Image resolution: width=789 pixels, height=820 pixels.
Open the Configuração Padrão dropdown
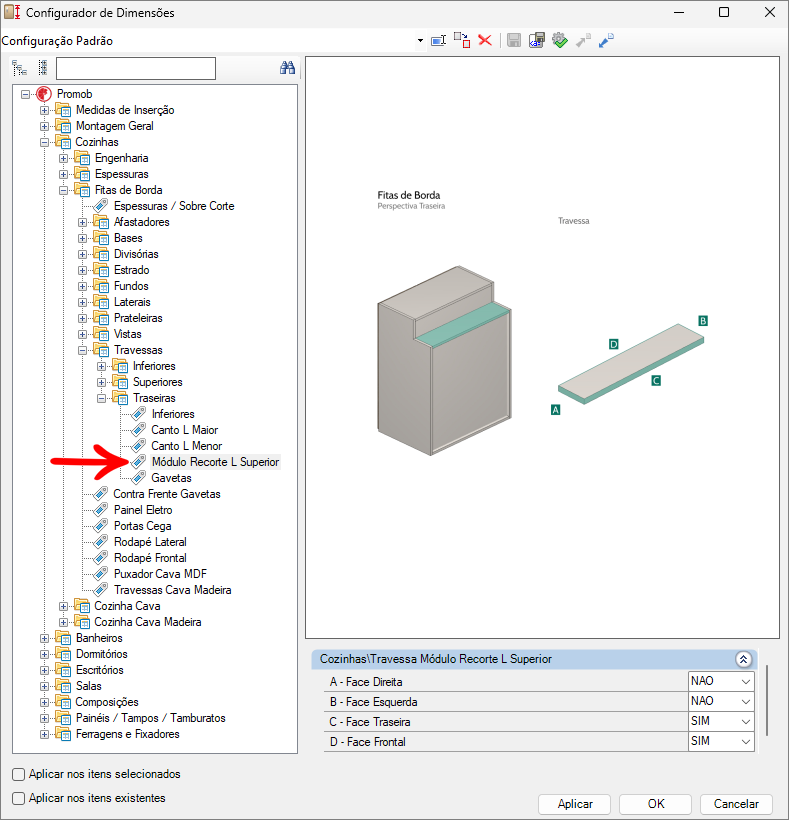[x=420, y=41]
